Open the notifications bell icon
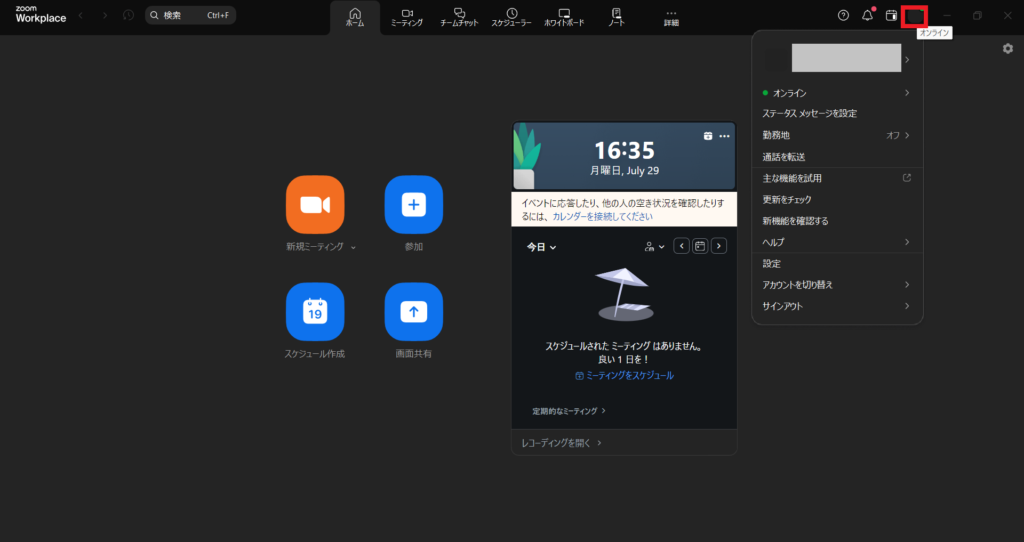This screenshot has height=542, width=1024. click(x=867, y=16)
